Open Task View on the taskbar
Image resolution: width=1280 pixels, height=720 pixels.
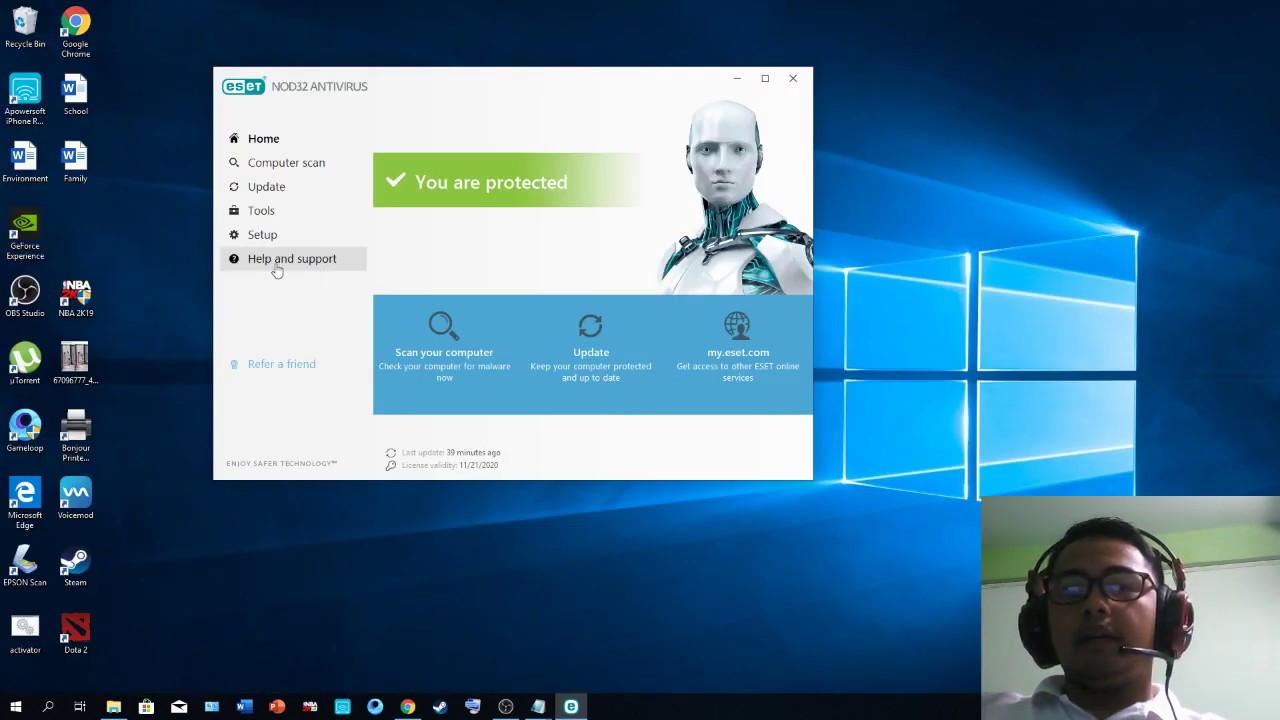80,707
